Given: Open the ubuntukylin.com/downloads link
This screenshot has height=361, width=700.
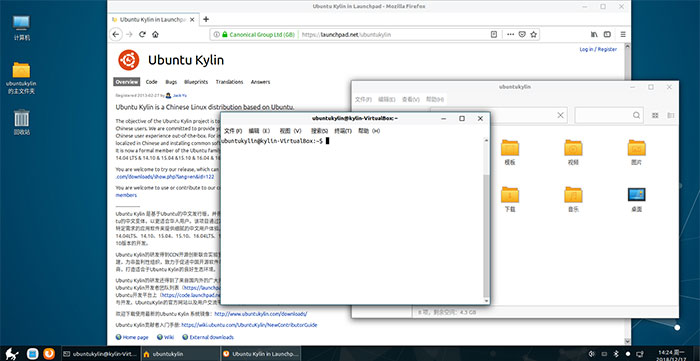Looking at the screenshot, I should tap(261, 314).
